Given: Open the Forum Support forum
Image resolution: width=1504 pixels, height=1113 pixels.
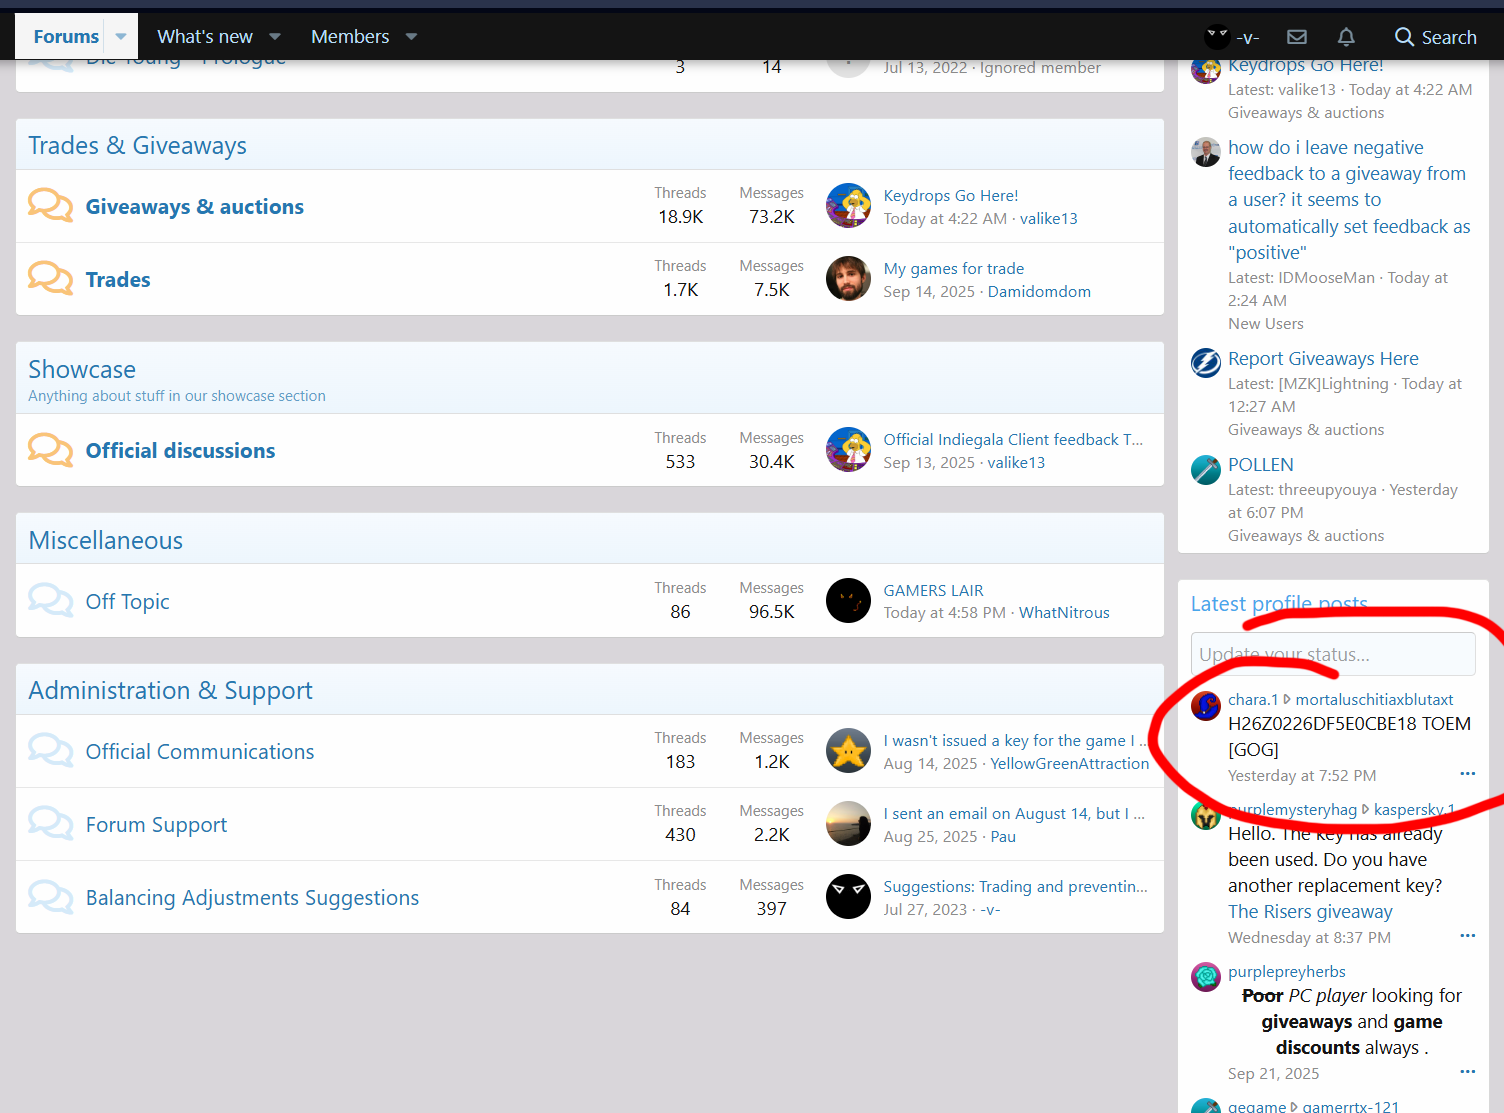Looking at the screenshot, I should (x=156, y=825).
